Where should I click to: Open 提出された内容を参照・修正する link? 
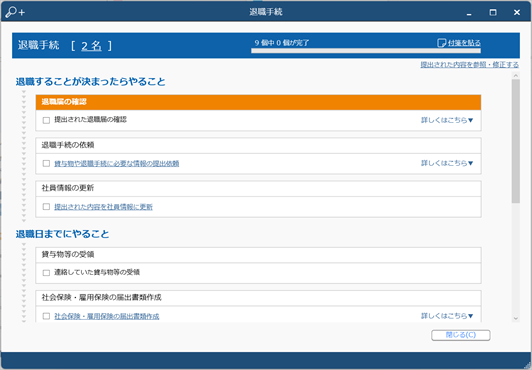click(470, 64)
